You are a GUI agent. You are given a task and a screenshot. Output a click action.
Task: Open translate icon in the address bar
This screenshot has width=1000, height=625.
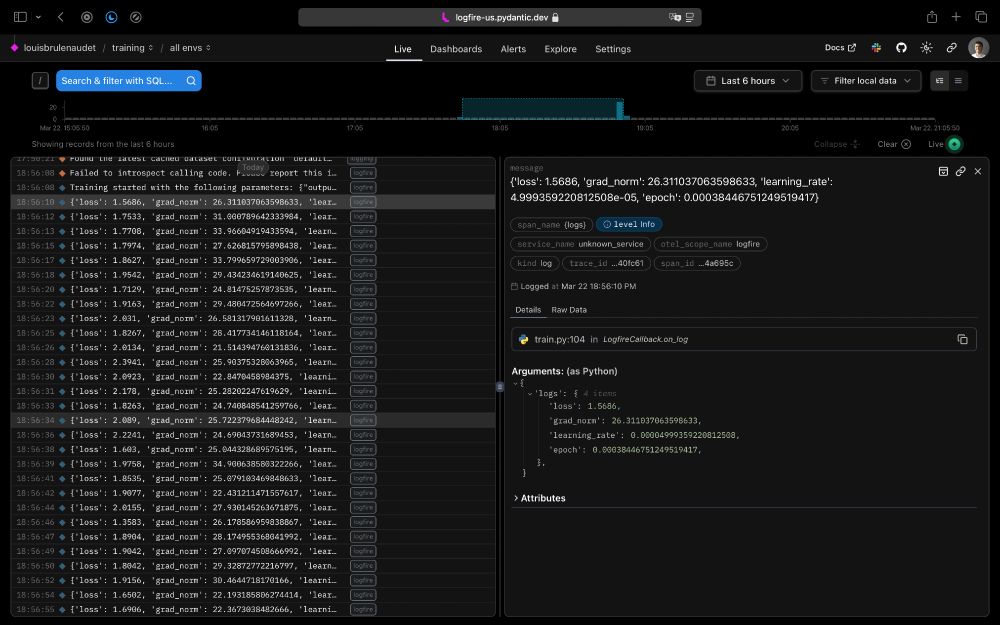(675, 17)
